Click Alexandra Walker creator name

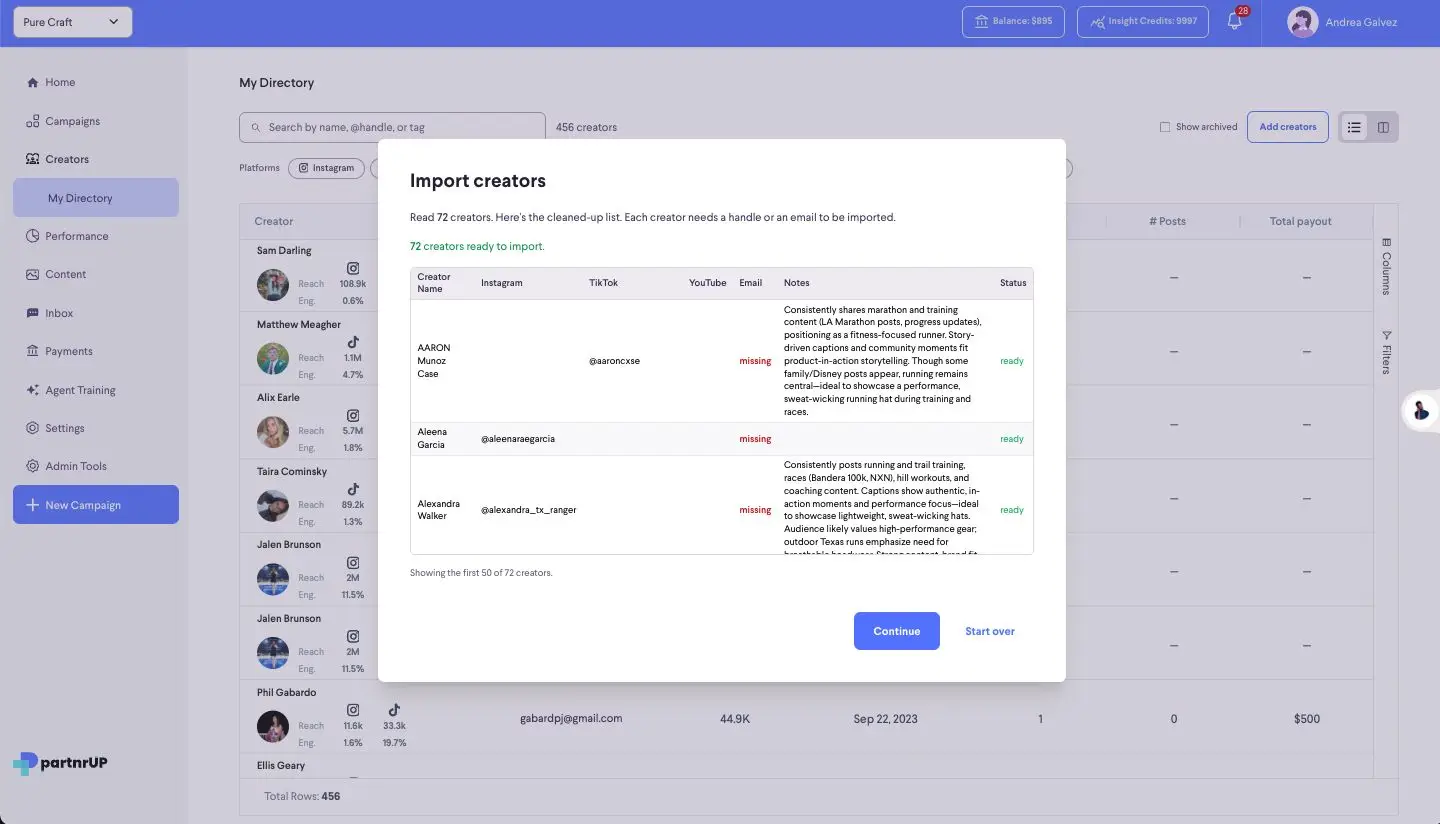pos(438,510)
